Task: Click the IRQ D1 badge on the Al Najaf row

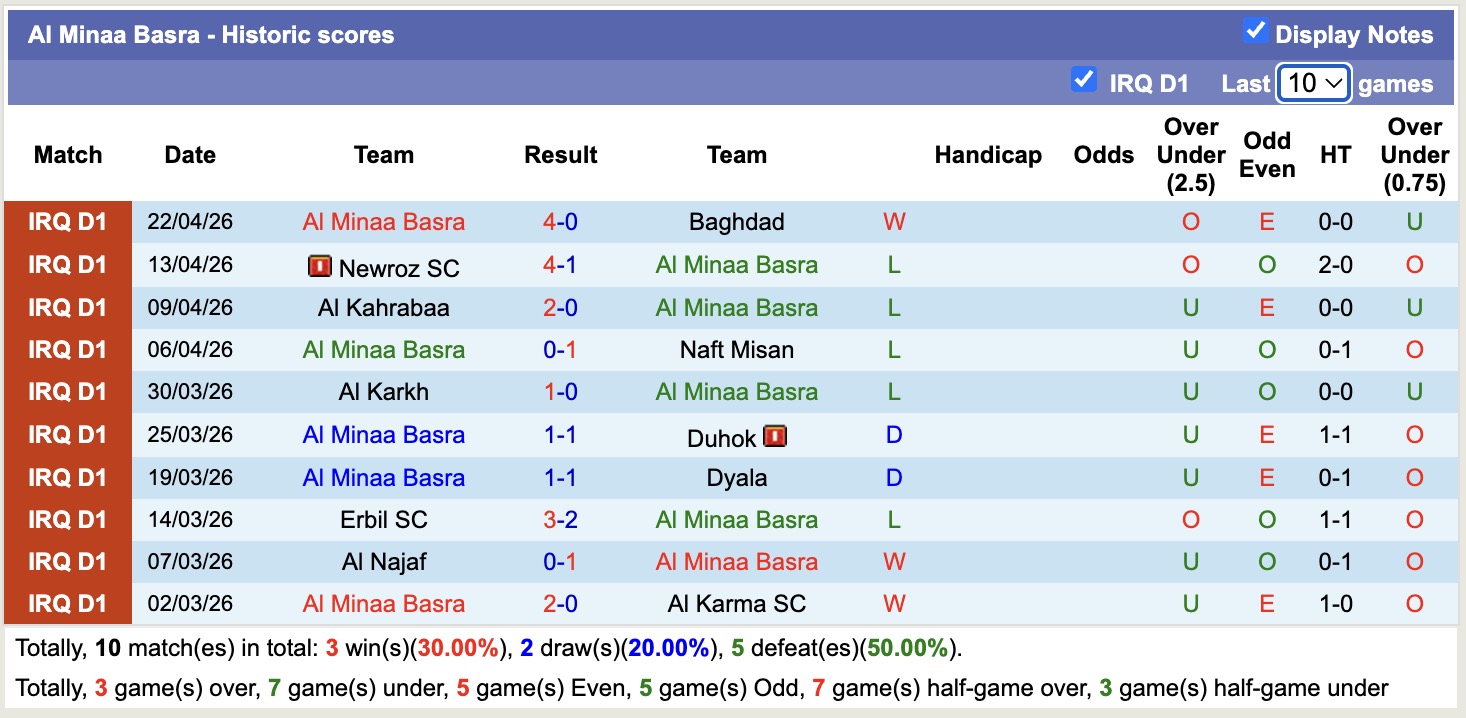Action: point(67,561)
